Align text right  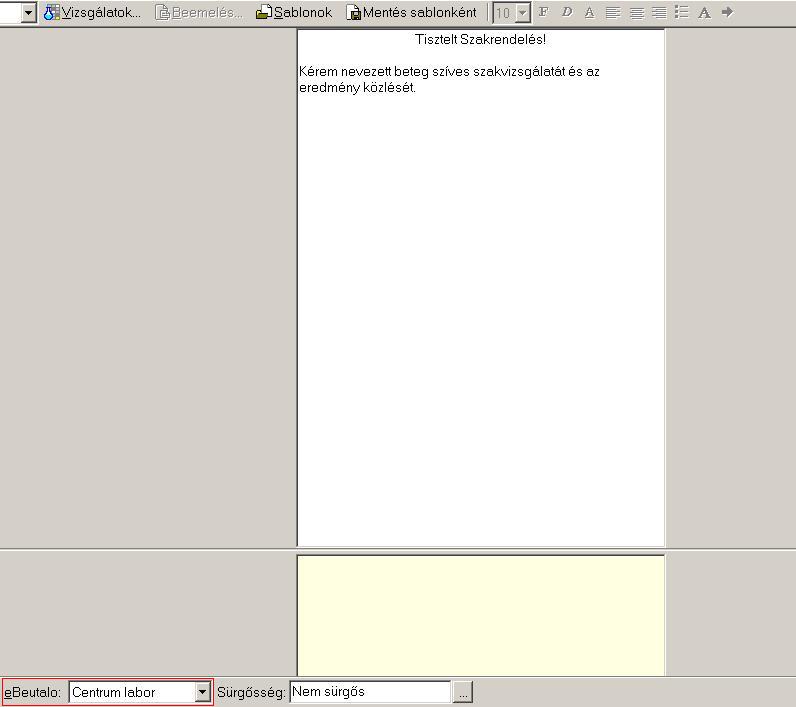[x=659, y=12]
